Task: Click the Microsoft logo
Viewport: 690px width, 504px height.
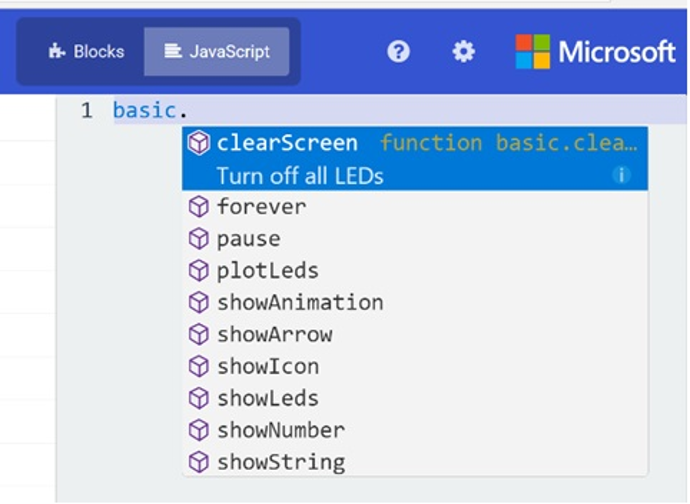Action: tap(595, 51)
